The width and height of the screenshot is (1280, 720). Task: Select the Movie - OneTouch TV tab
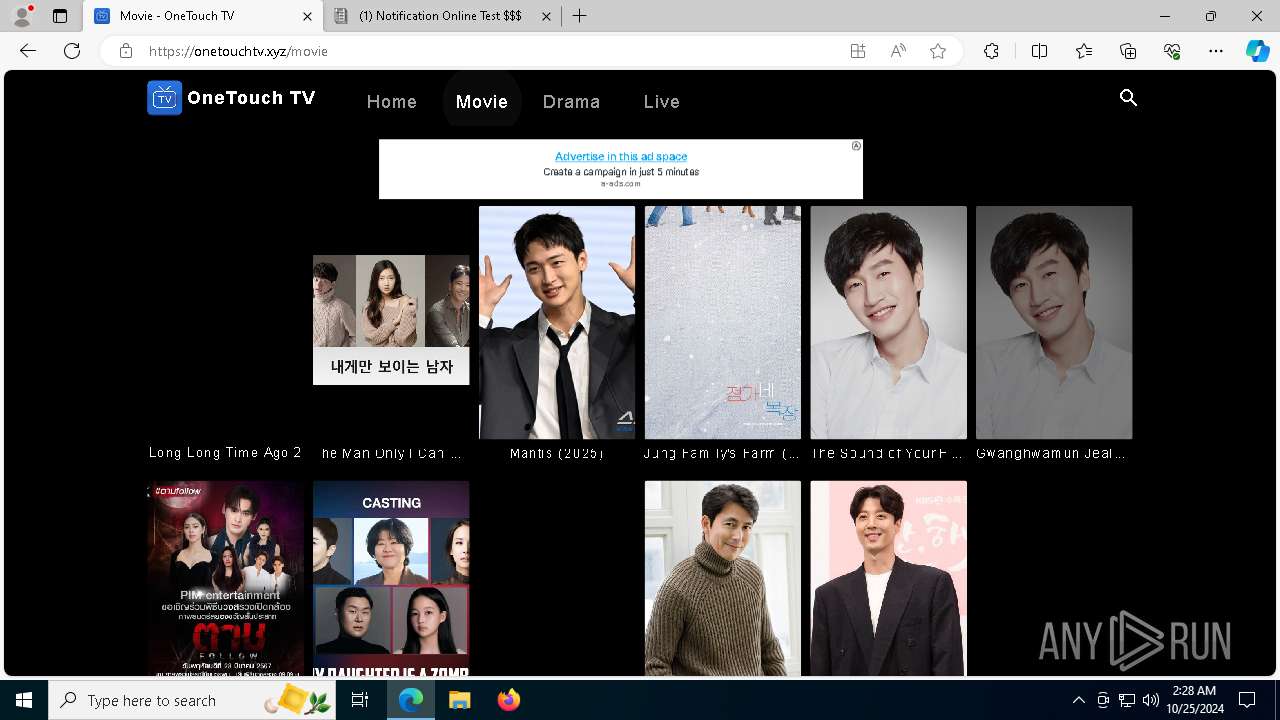pos(203,16)
